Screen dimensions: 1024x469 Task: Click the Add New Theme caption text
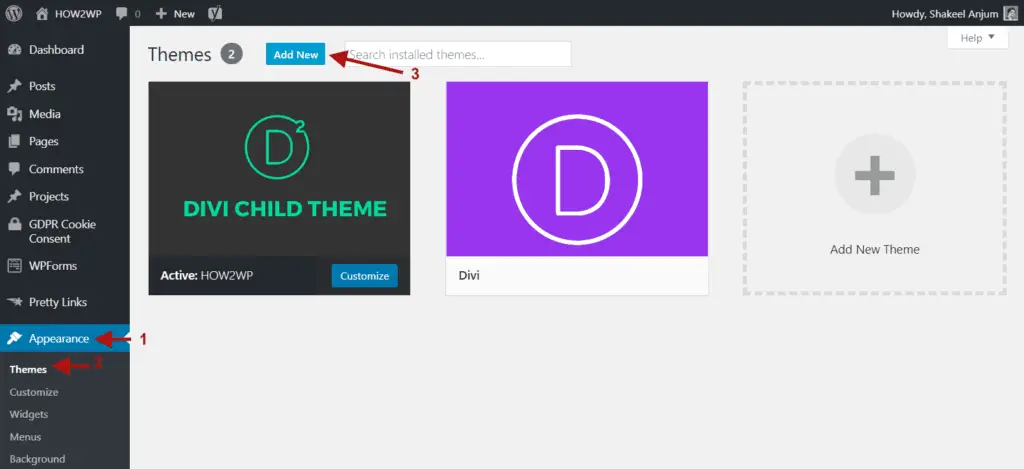click(874, 250)
